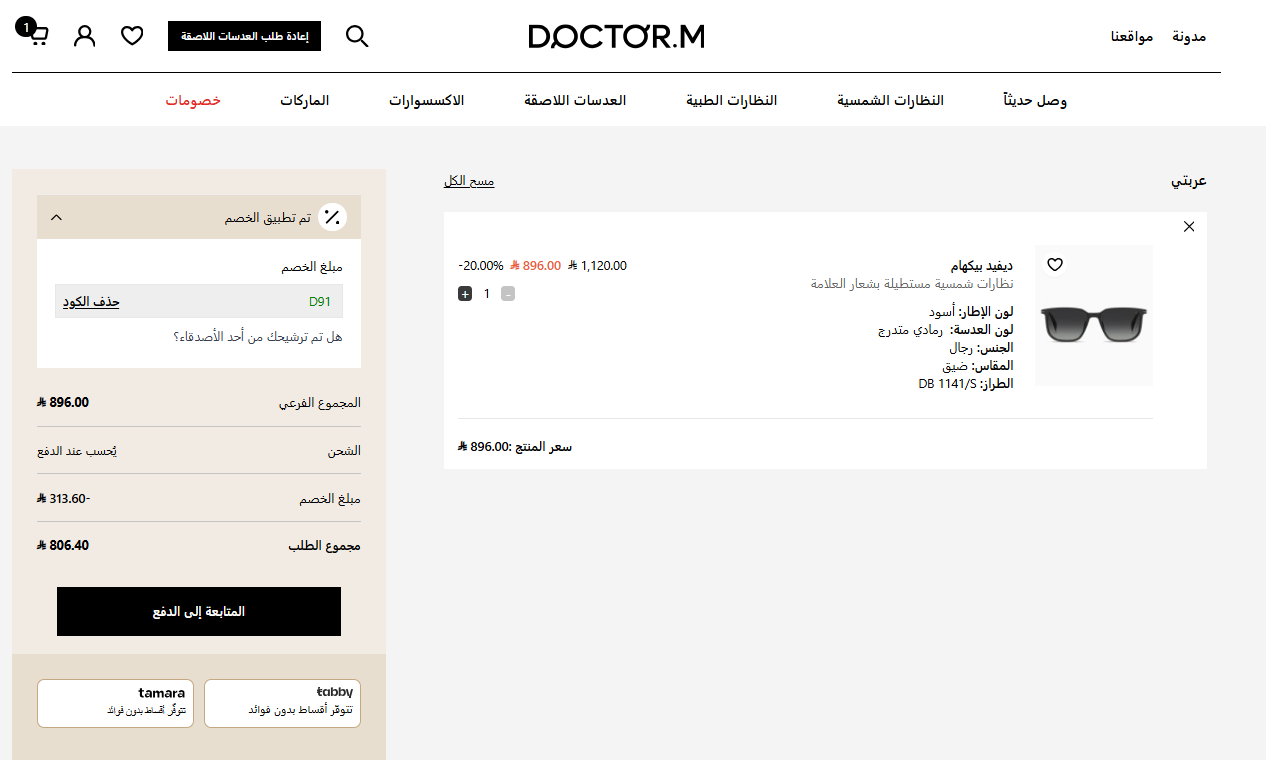Open the account profile icon

coord(84,35)
